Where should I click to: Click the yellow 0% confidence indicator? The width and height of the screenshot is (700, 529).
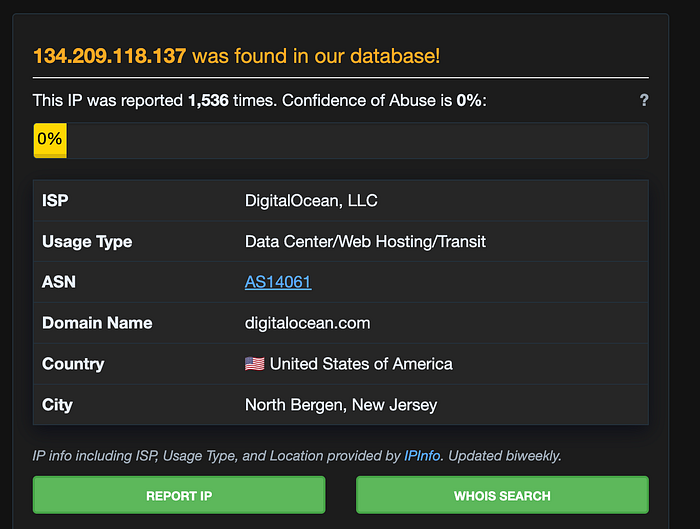pyautogui.click(x=50, y=140)
